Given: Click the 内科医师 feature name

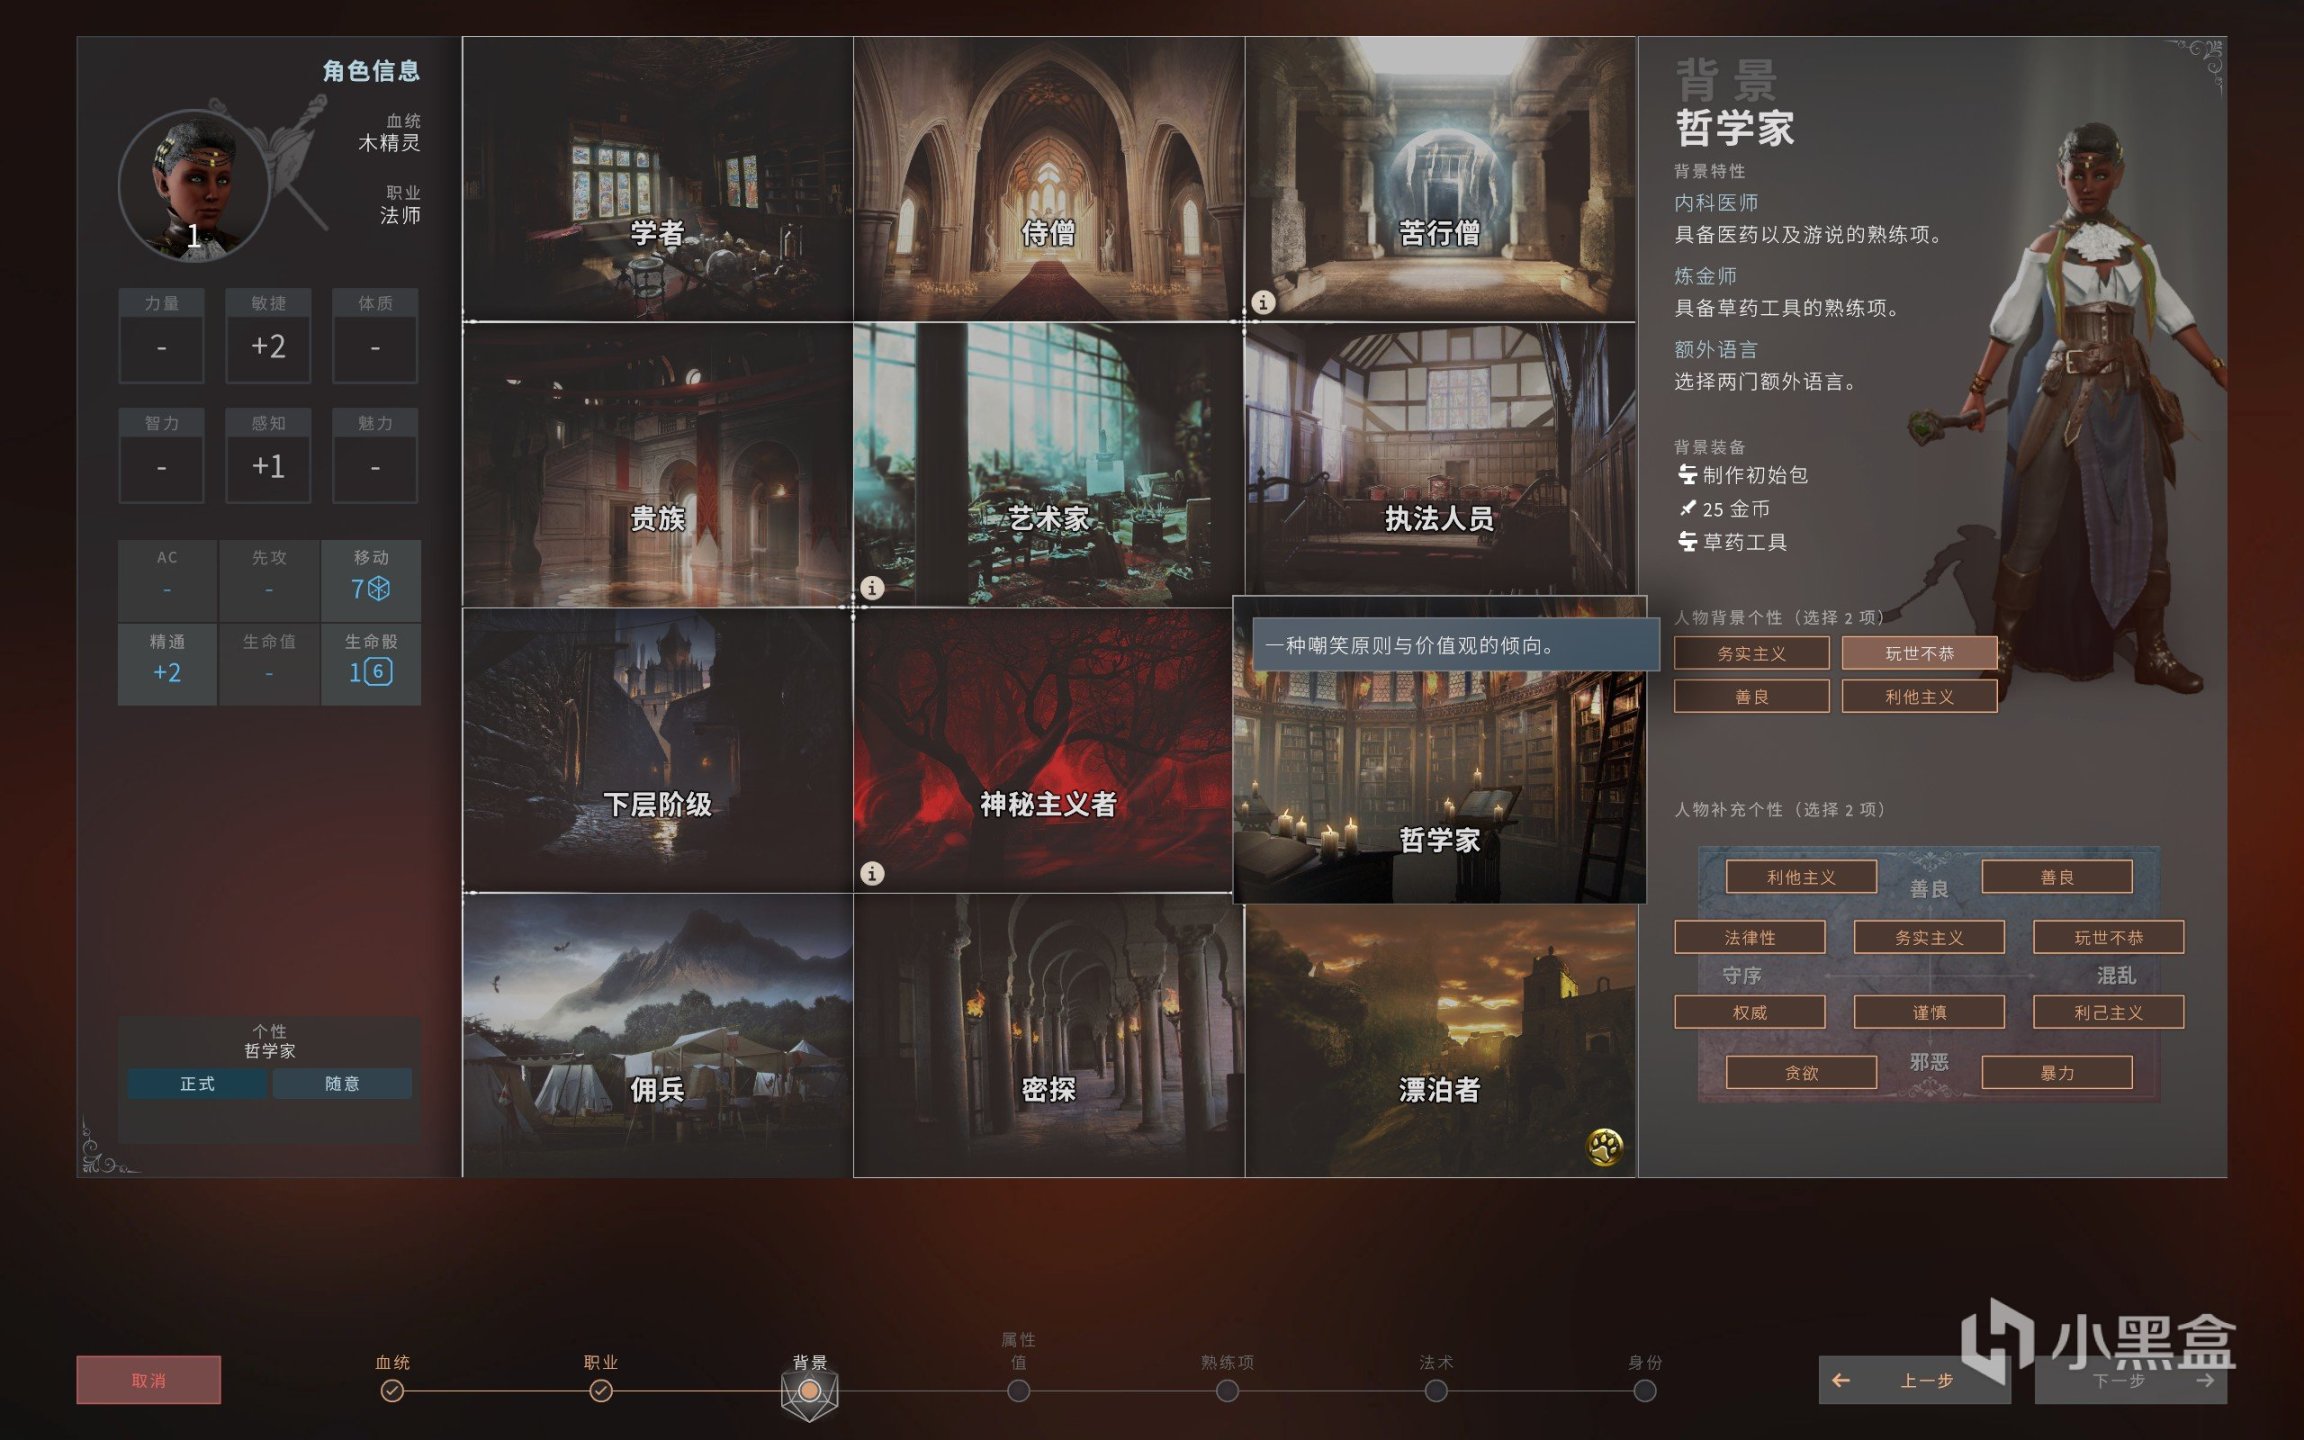Looking at the screenshot, I should click(1716, 202).
